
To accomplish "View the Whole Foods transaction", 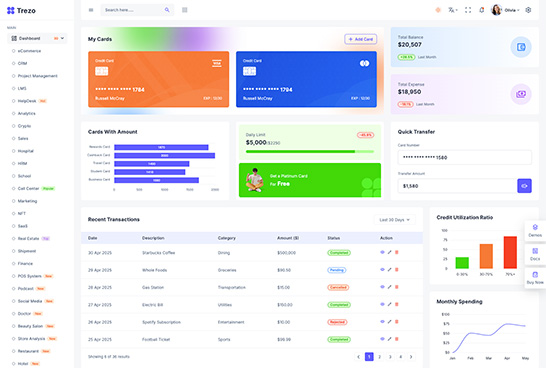I will 382,269.
